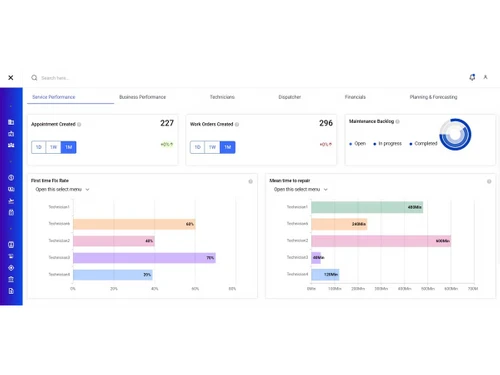Open the clipboard icon in the sidebar
This screenshot has height=375, width=500.
click(11, 212)
